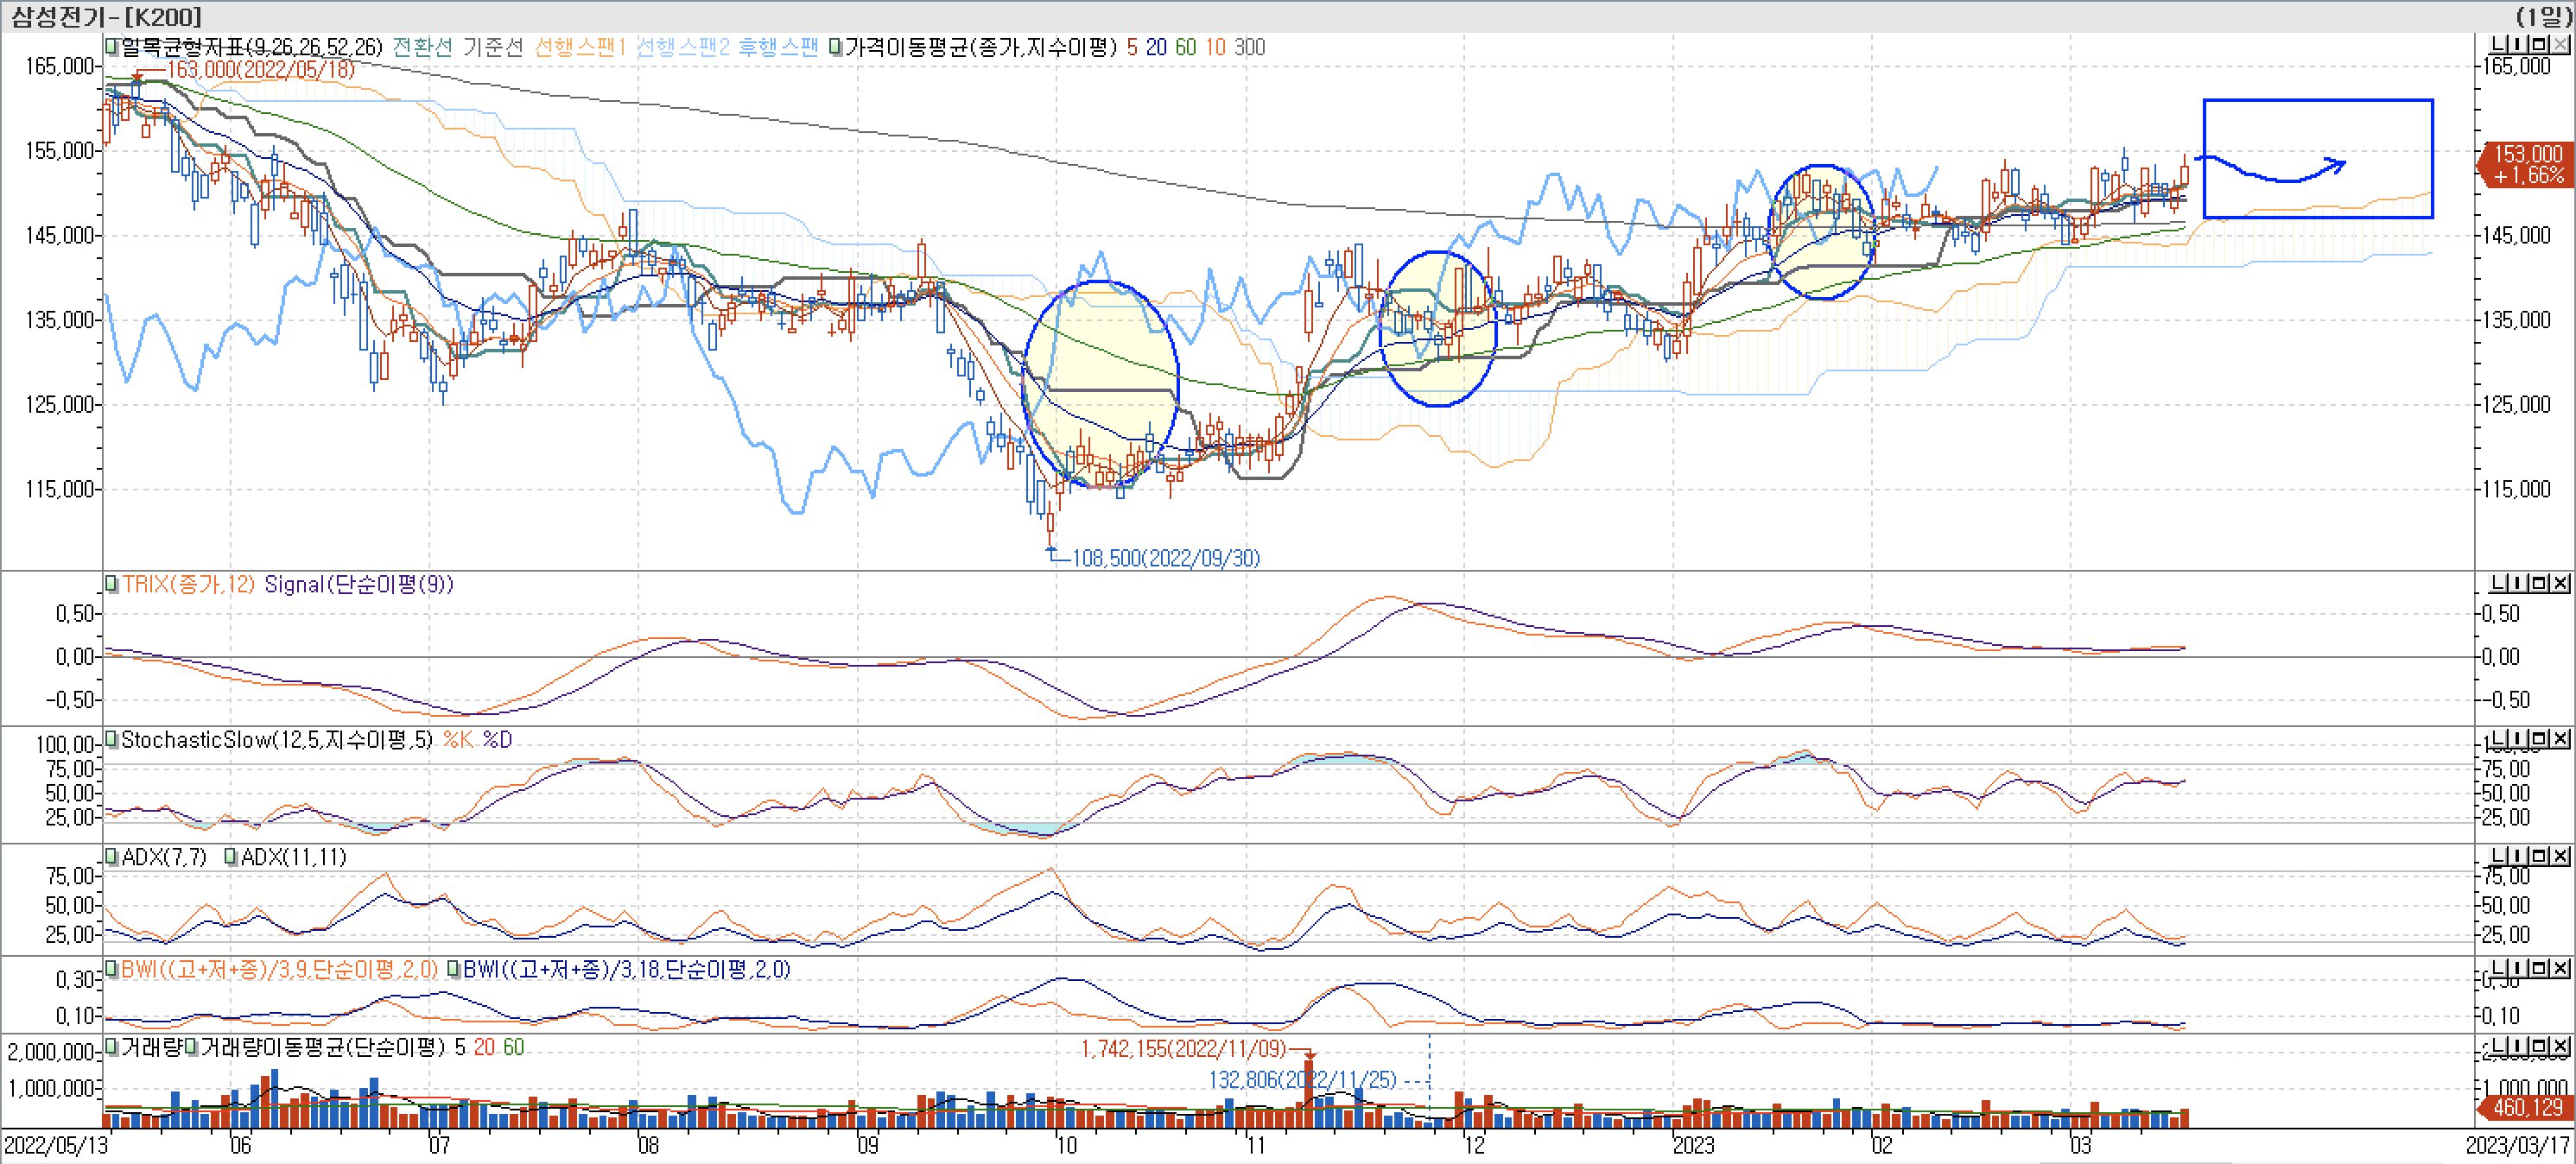
Task: Close the ADX indicator panel
Action: click(x=2560, y=855)
